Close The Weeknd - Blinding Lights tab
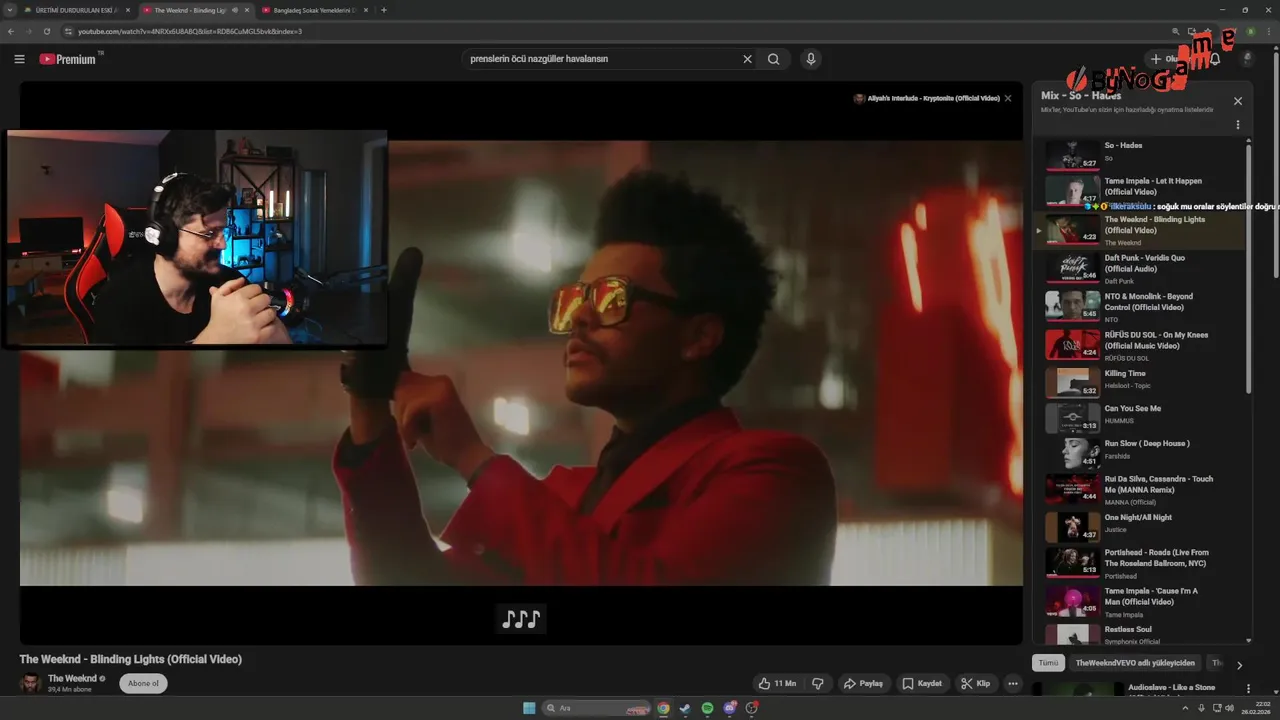This screenshot has width=1280, height=720. pos(247,10)
